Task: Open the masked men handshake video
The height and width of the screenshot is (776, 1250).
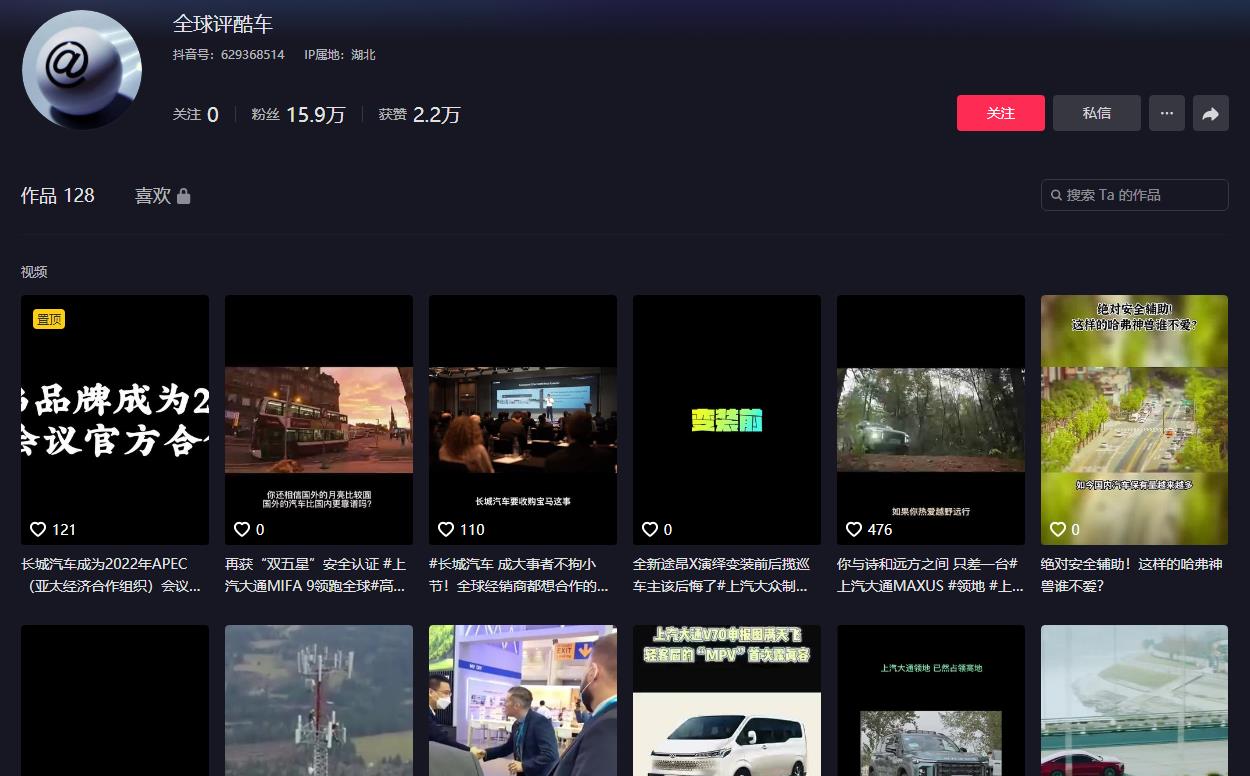Action: click(523, 700)
